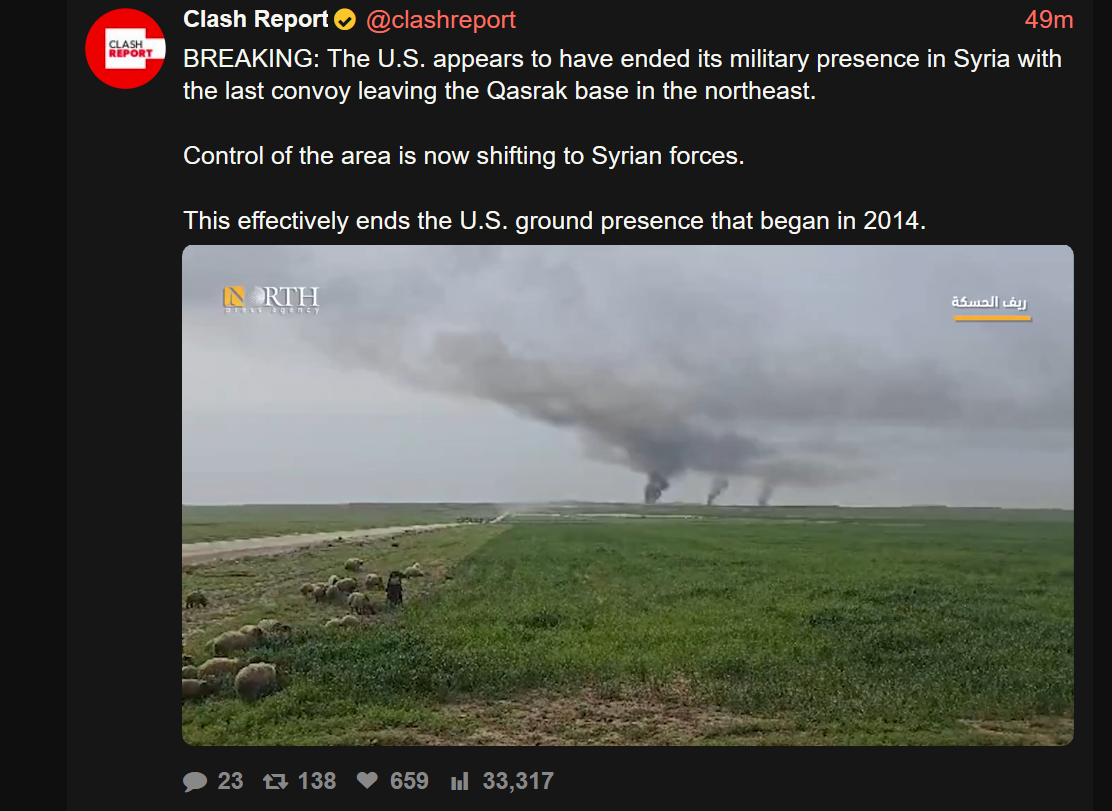
Task: Click the BREAKING headline sentence
Action: 622,74
